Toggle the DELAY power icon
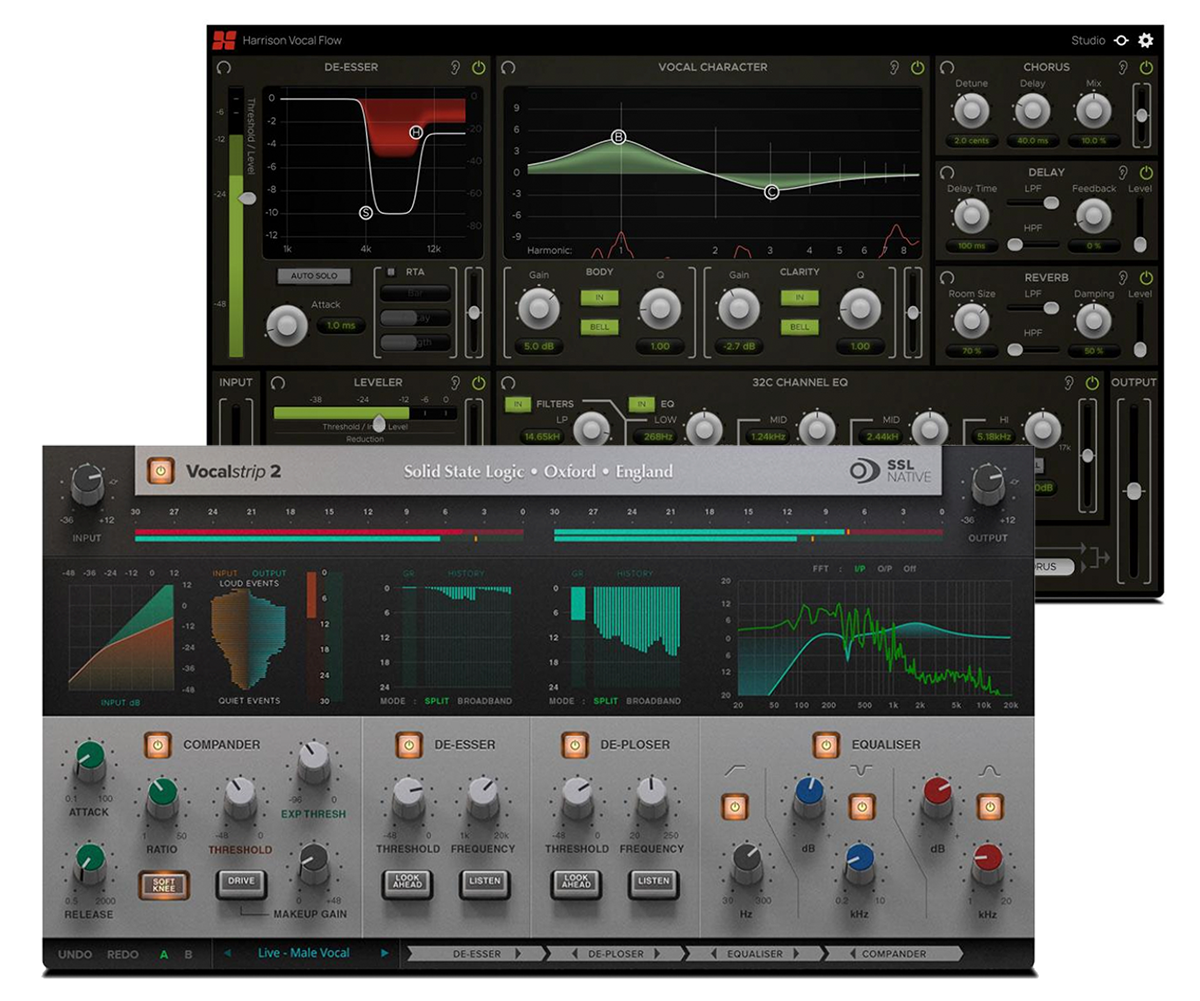Viewport: 1200px width, 1001px height. pos(1146,172)
